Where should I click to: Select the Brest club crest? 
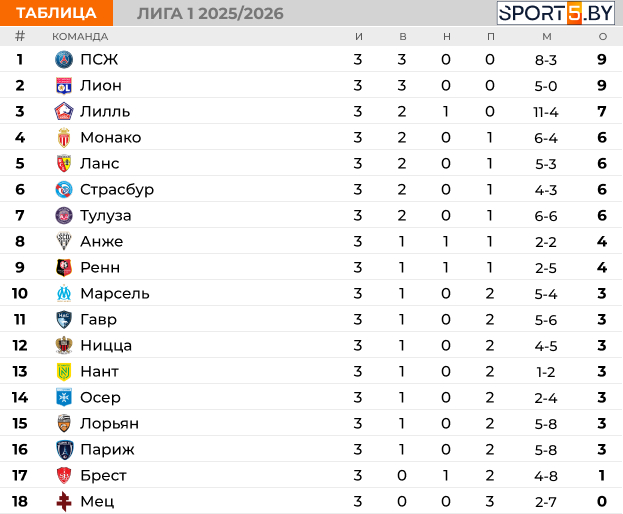[x=64, y=475]
